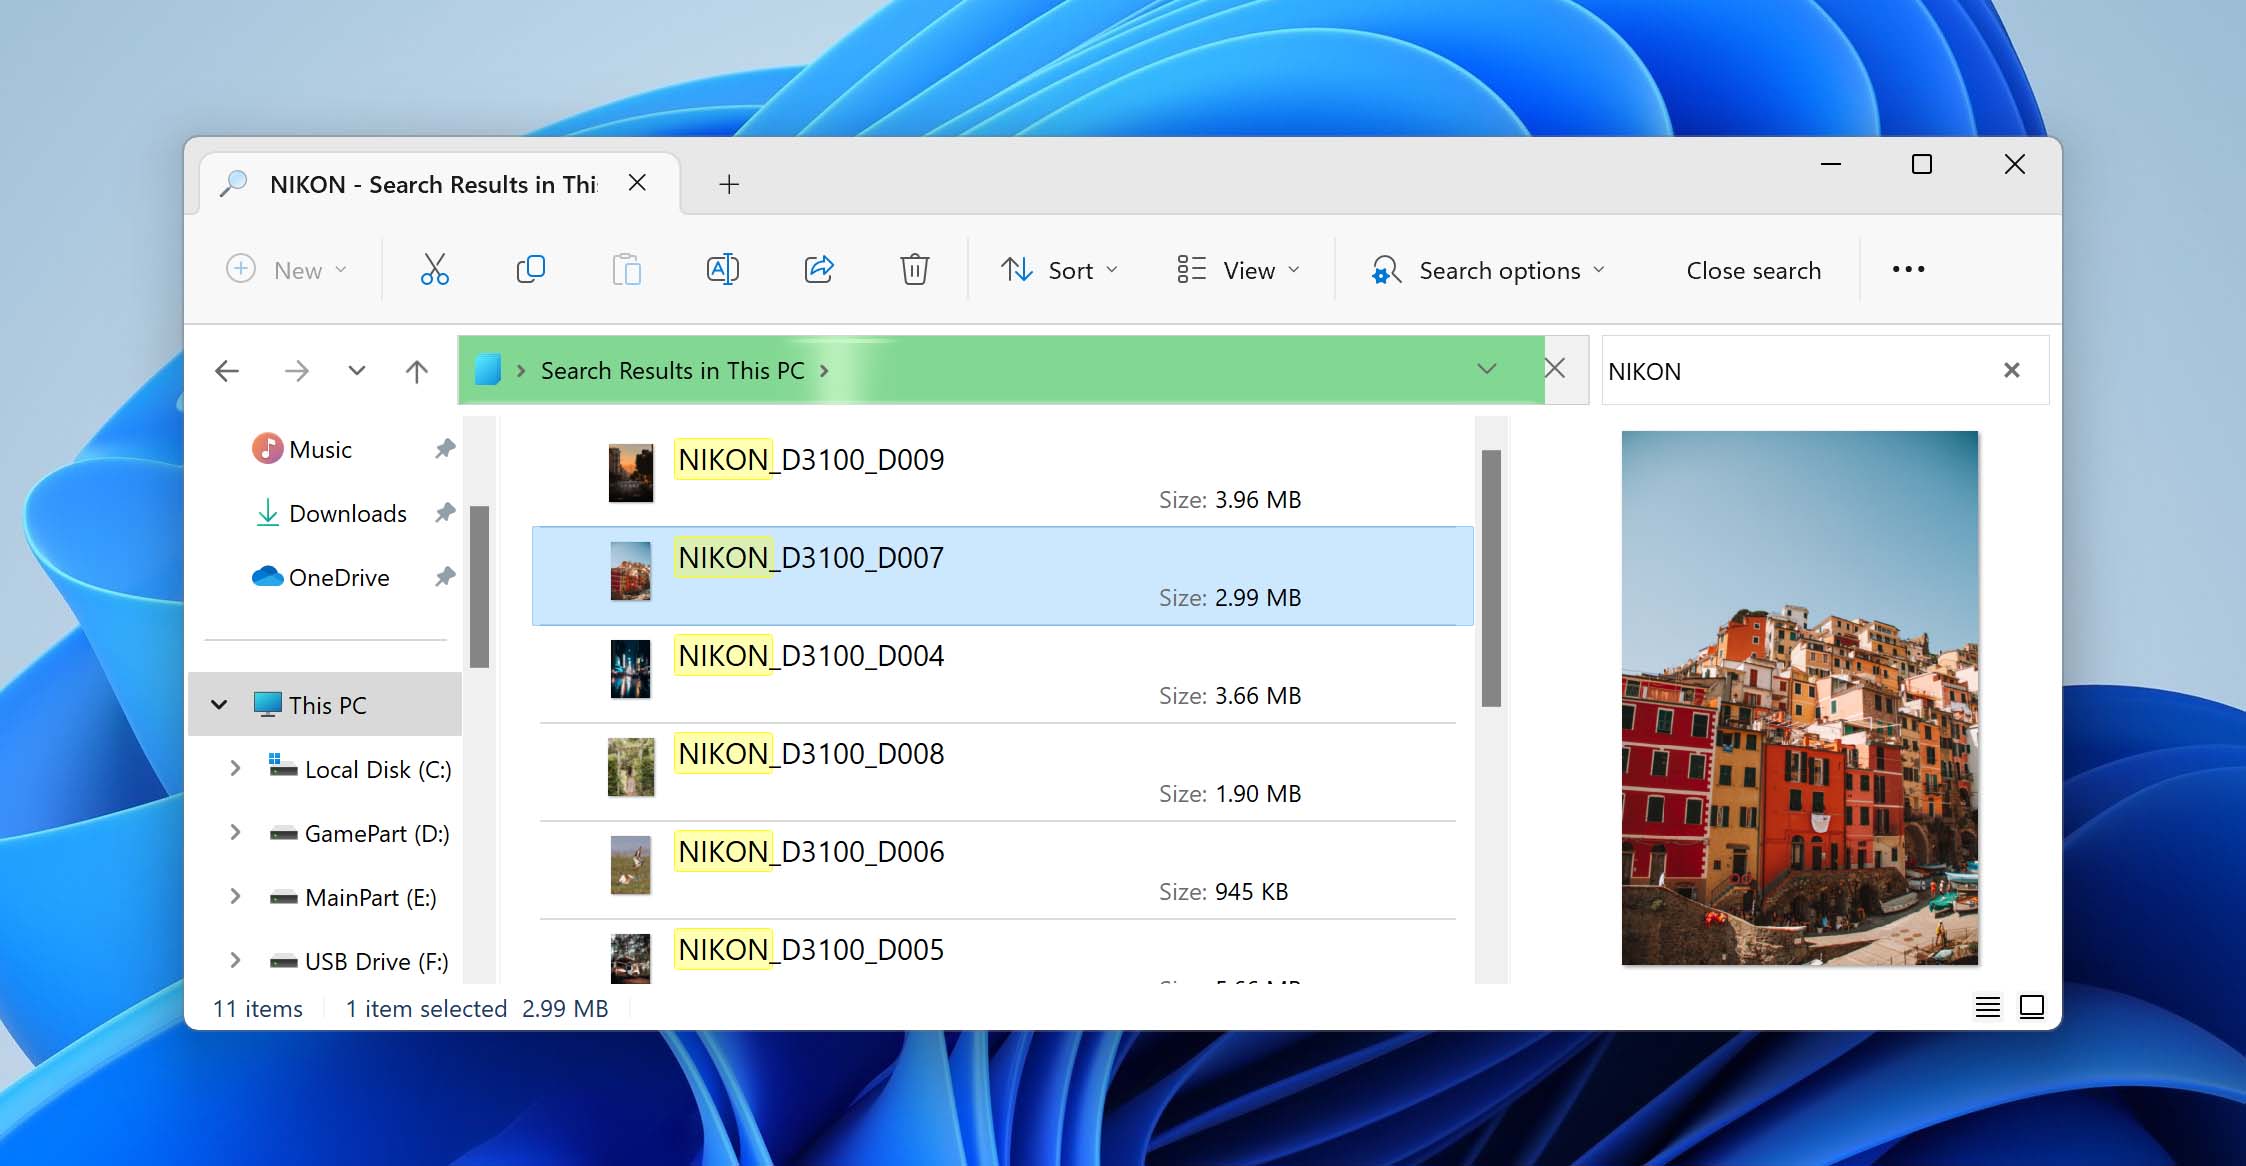Click thumbnail of NIKON_D3100_D006
The height and width of the screenshot is (1166, 2246).
pyautogui.click(x=631, y=865)
